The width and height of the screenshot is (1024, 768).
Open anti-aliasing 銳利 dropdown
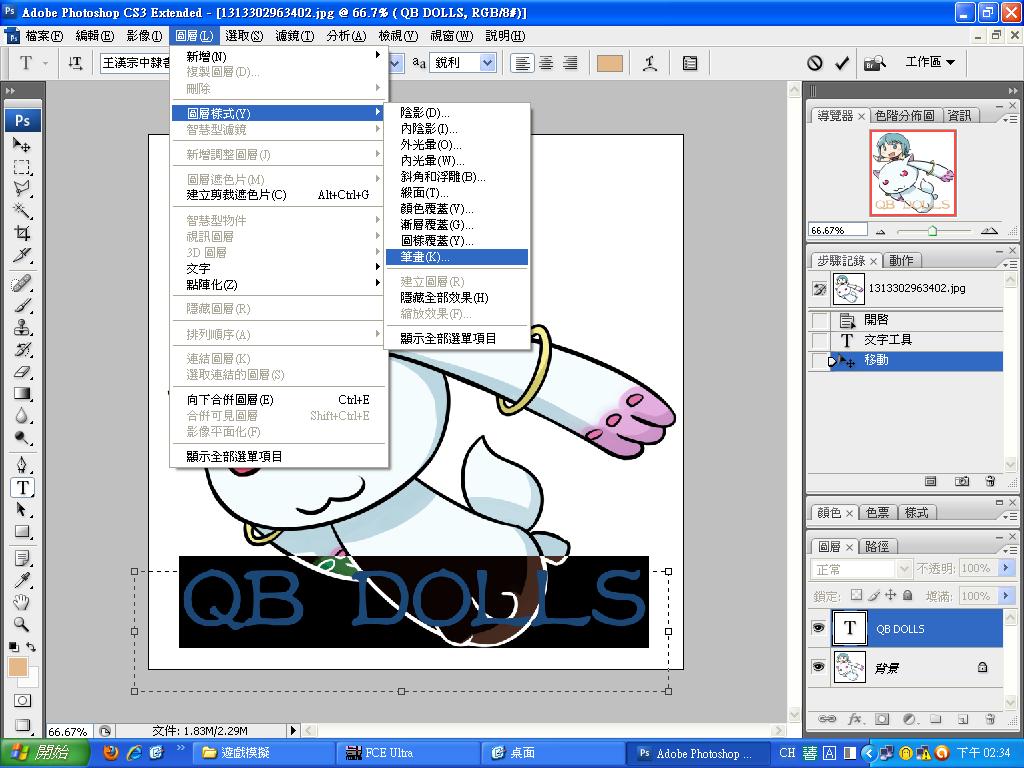(487, 63)
